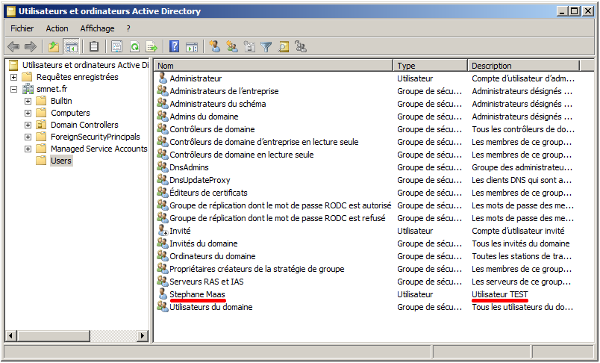Expand the Managed Service Accounts node
The width and height of the screenshot is (600, 363).
click(28, 149)
